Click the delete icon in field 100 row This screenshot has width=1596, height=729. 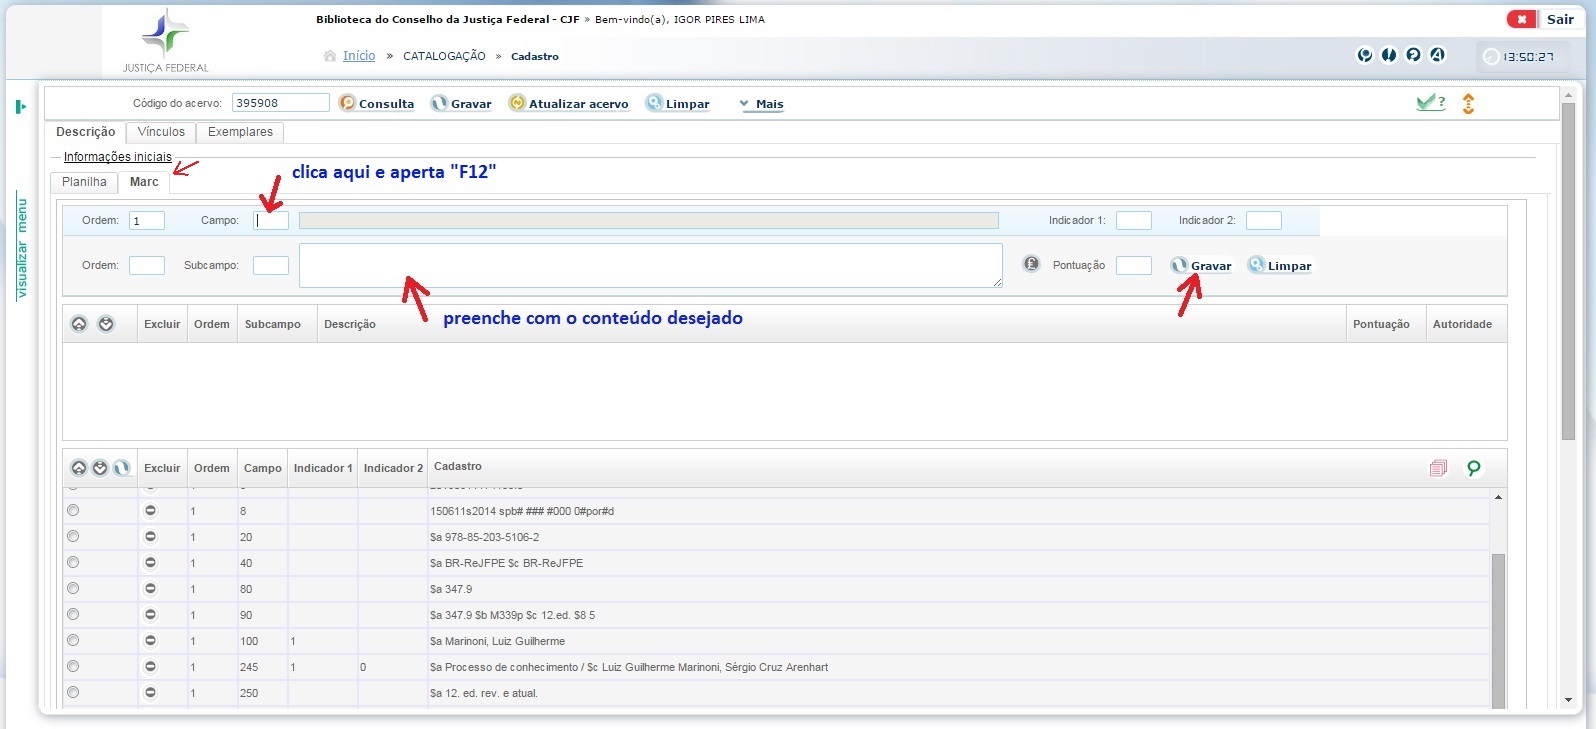(x=150, y=641)
